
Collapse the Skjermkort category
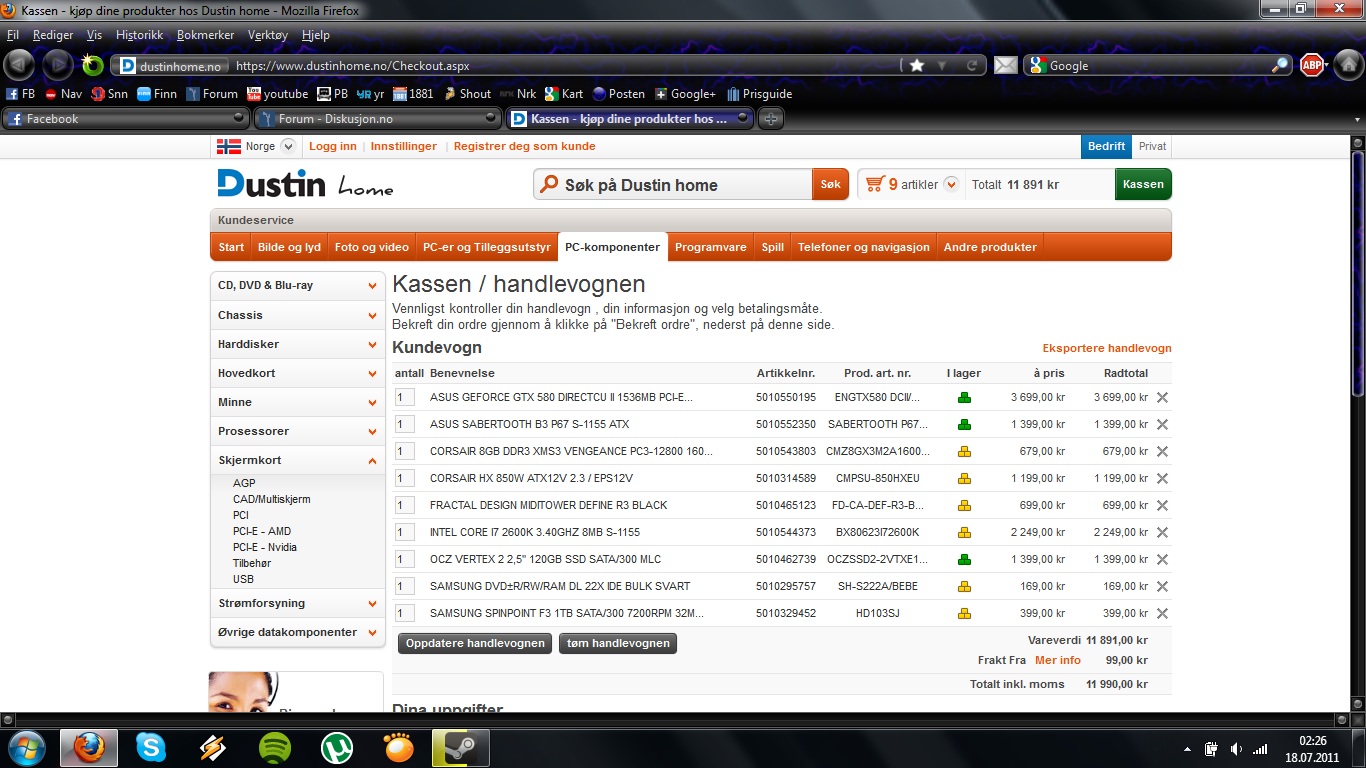click(297, 460)
